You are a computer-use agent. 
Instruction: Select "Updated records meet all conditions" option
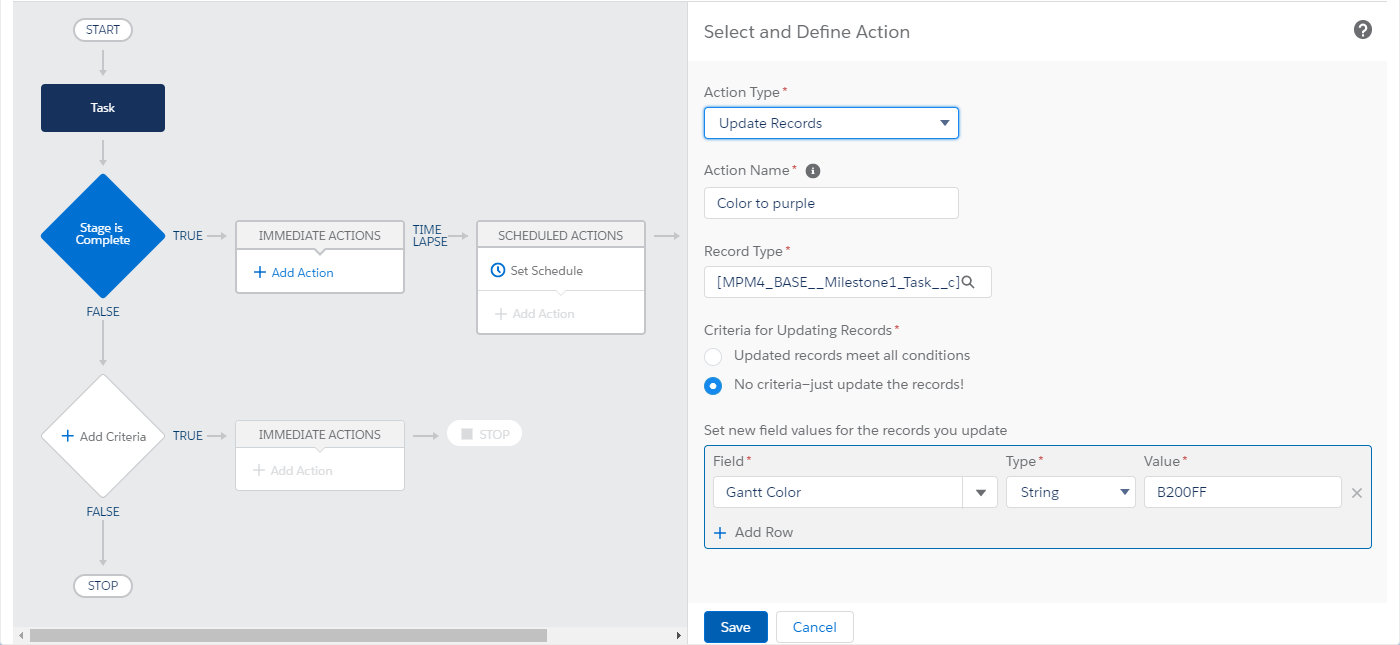tap(713, 356)
